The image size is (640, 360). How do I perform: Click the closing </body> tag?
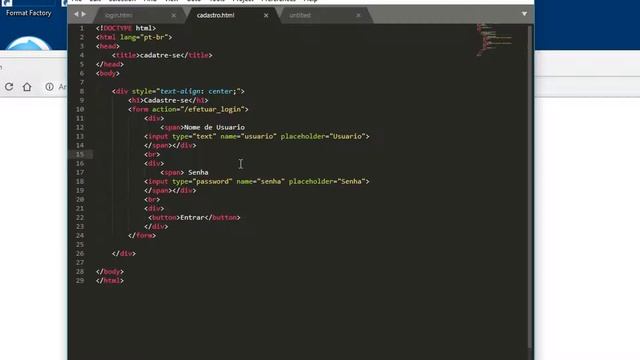(x=110, y=271)
